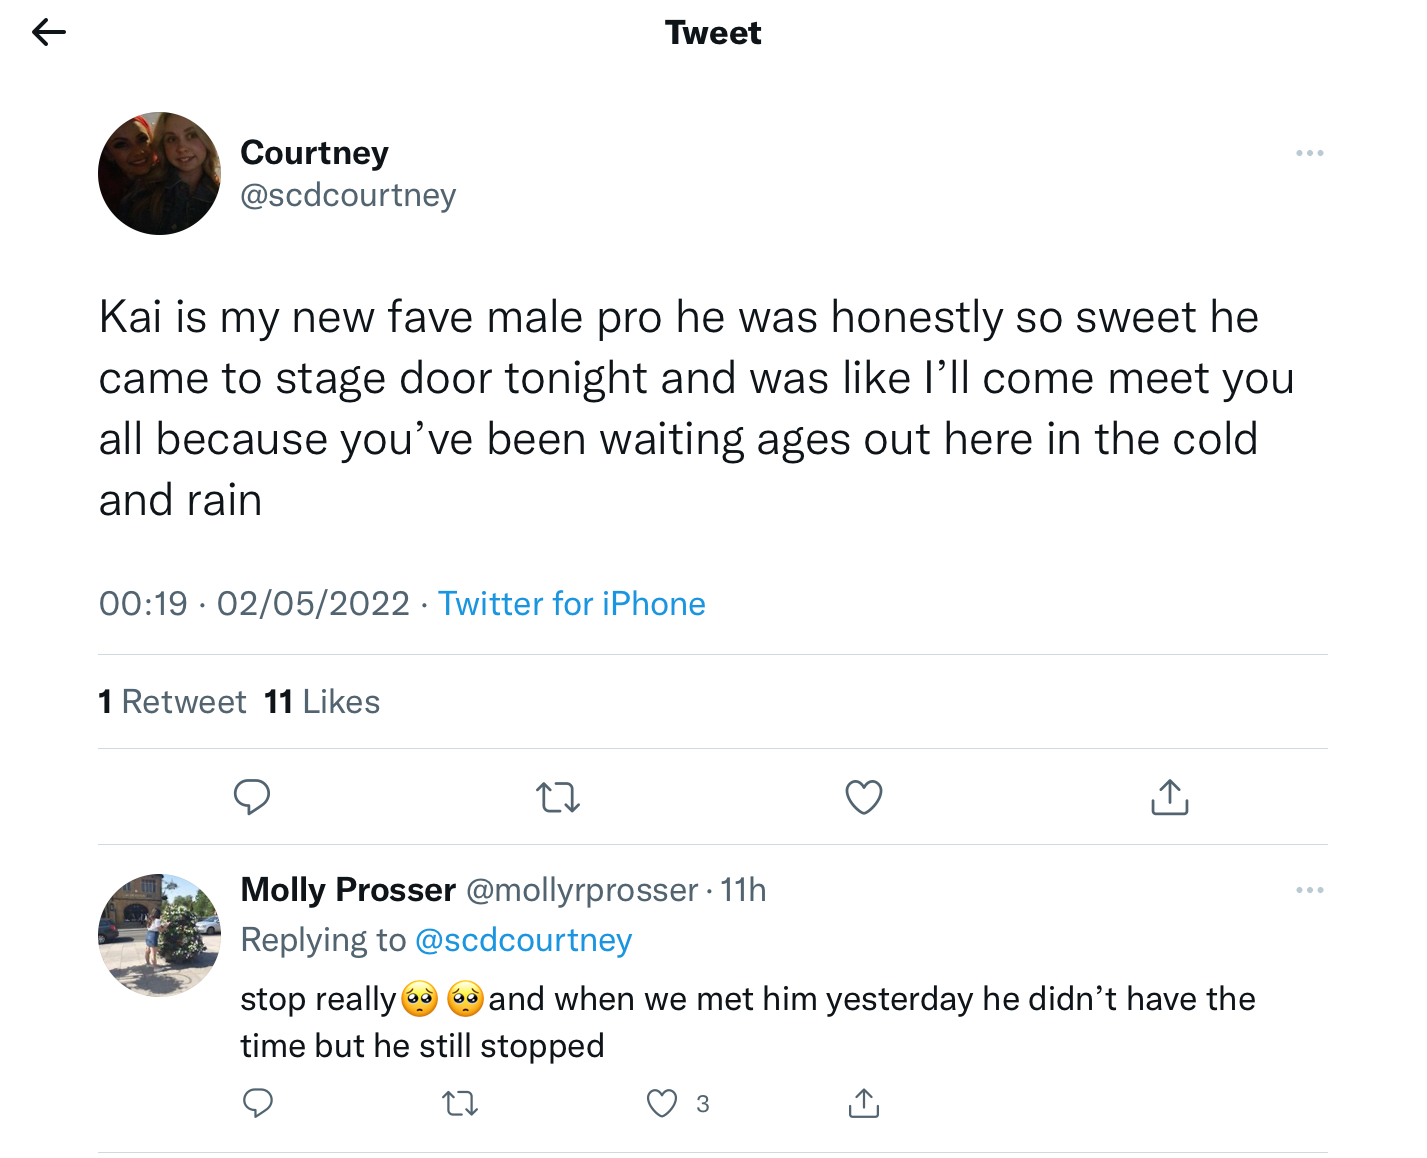1427x1158 pixels.
Task: Reply to Molly Prosser's comment
Action: [258, 1103]
